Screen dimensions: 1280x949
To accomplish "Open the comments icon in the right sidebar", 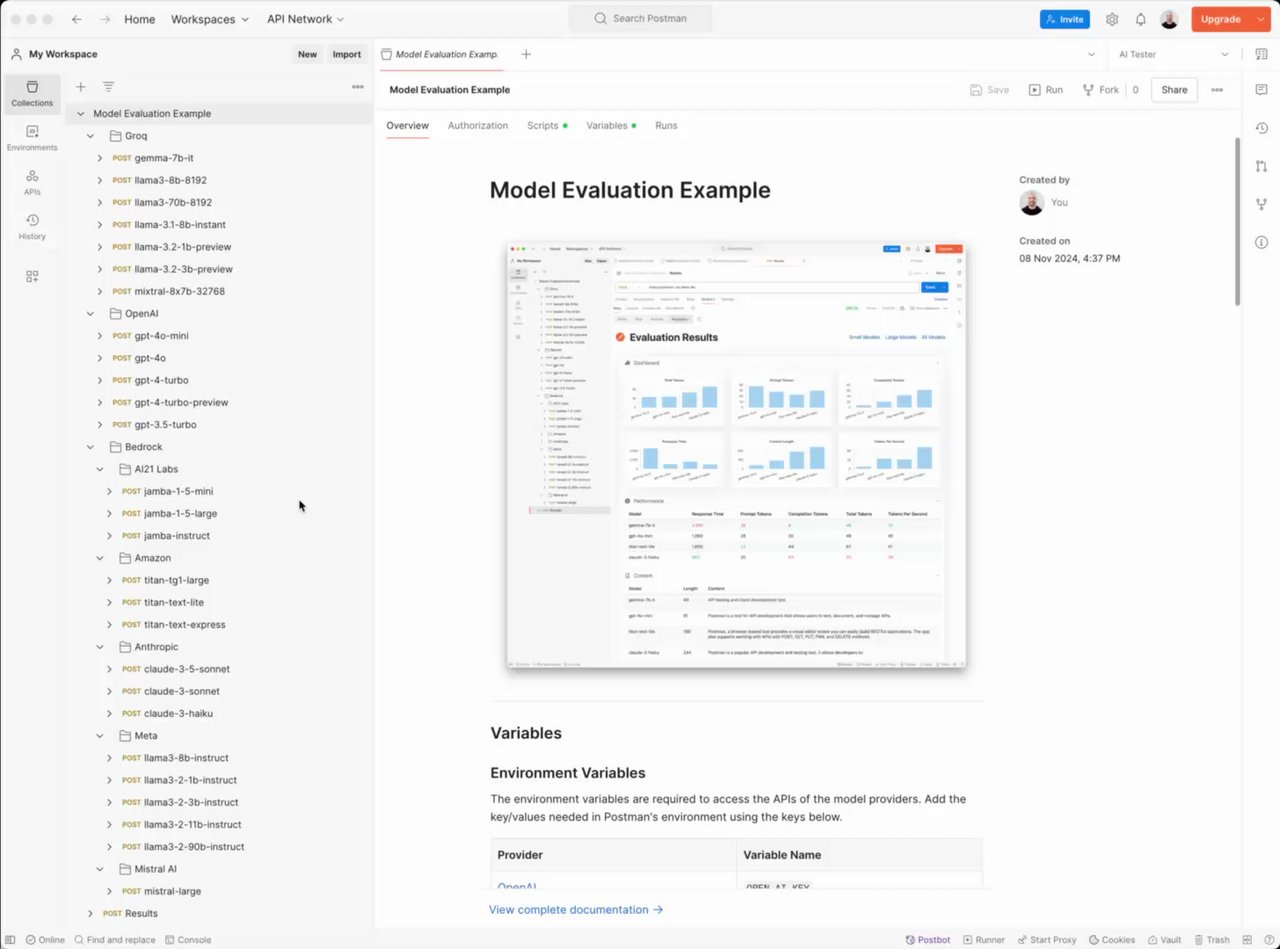I will point(1261,90).
